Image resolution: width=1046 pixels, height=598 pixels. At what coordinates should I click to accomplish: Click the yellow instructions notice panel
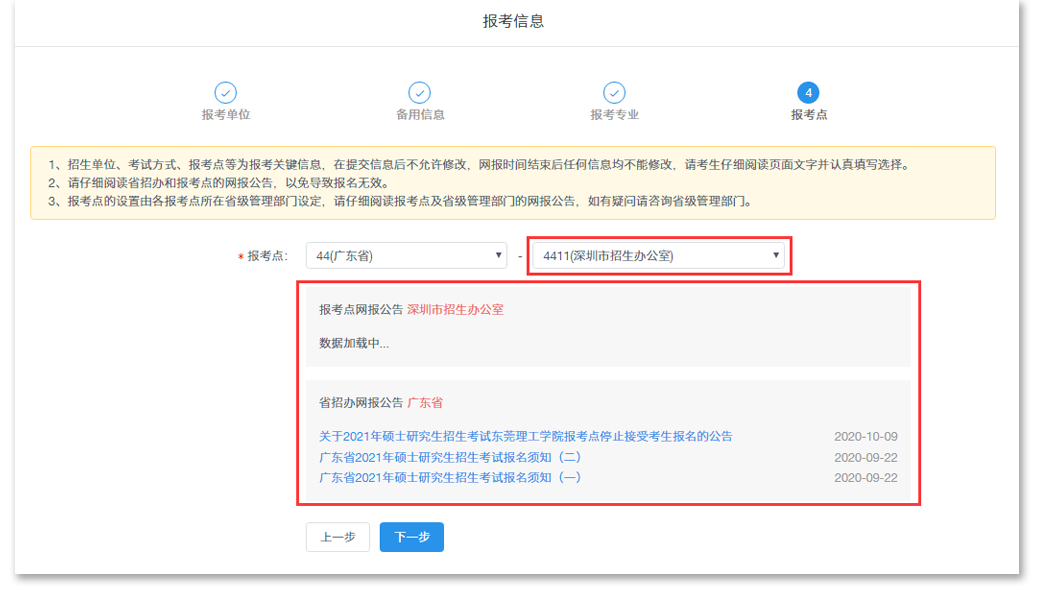pyautogui.click(x=520, y=165)
